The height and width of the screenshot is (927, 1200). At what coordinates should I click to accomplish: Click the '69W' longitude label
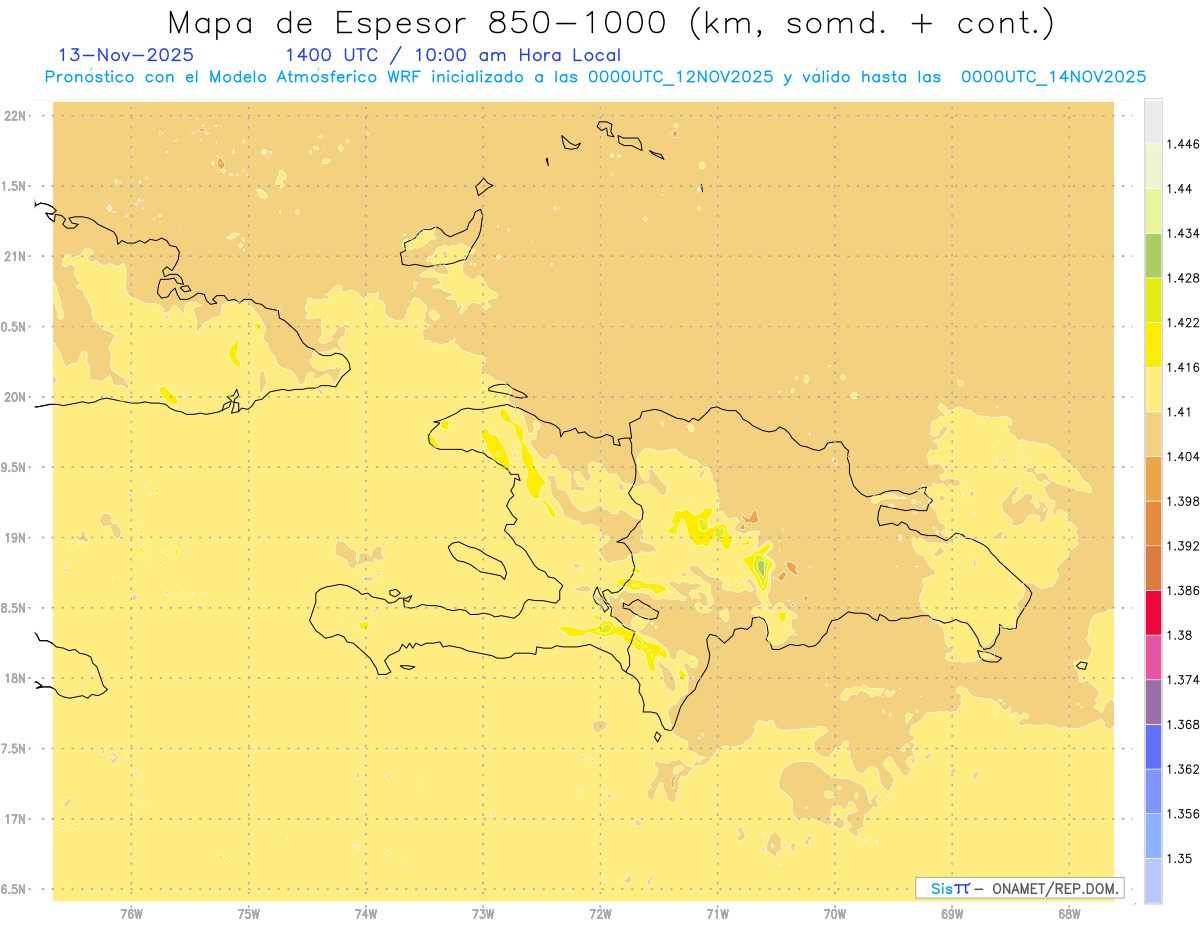pyautogui.click(x=952, y=915)
